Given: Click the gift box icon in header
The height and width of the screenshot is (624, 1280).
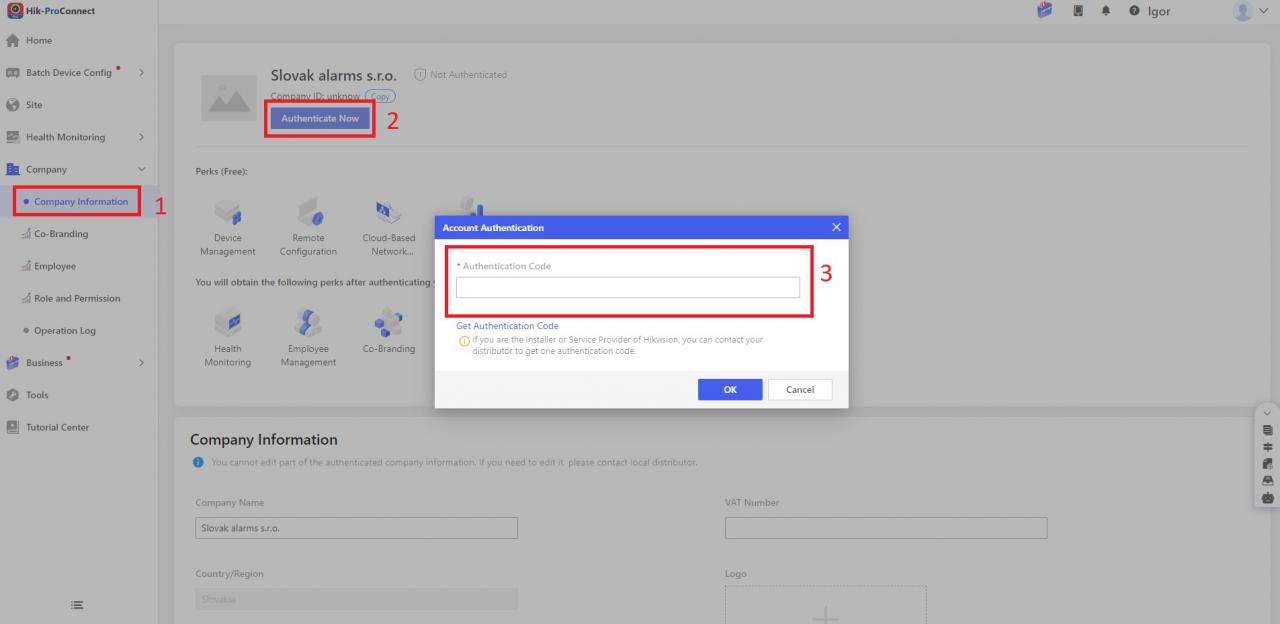Looking at the screenshot, I should (x=1045, y=11).
